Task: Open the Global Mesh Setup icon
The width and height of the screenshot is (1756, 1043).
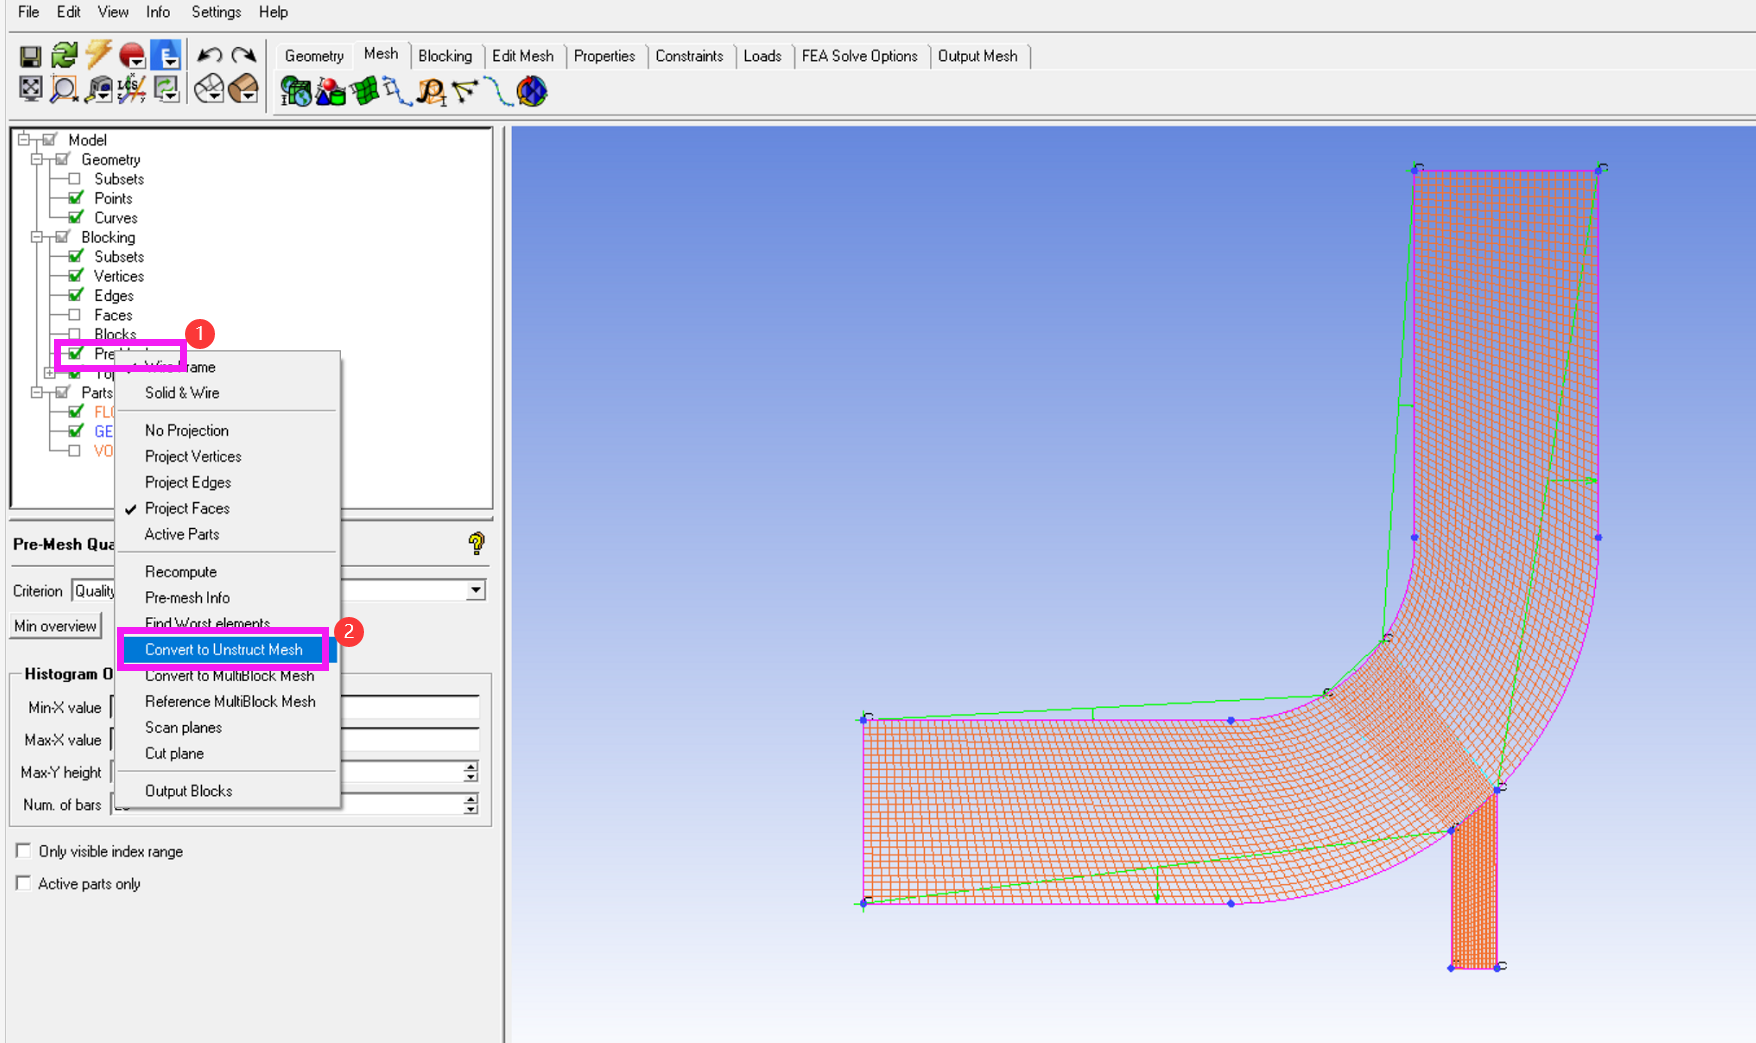Action: click(296, 91)
